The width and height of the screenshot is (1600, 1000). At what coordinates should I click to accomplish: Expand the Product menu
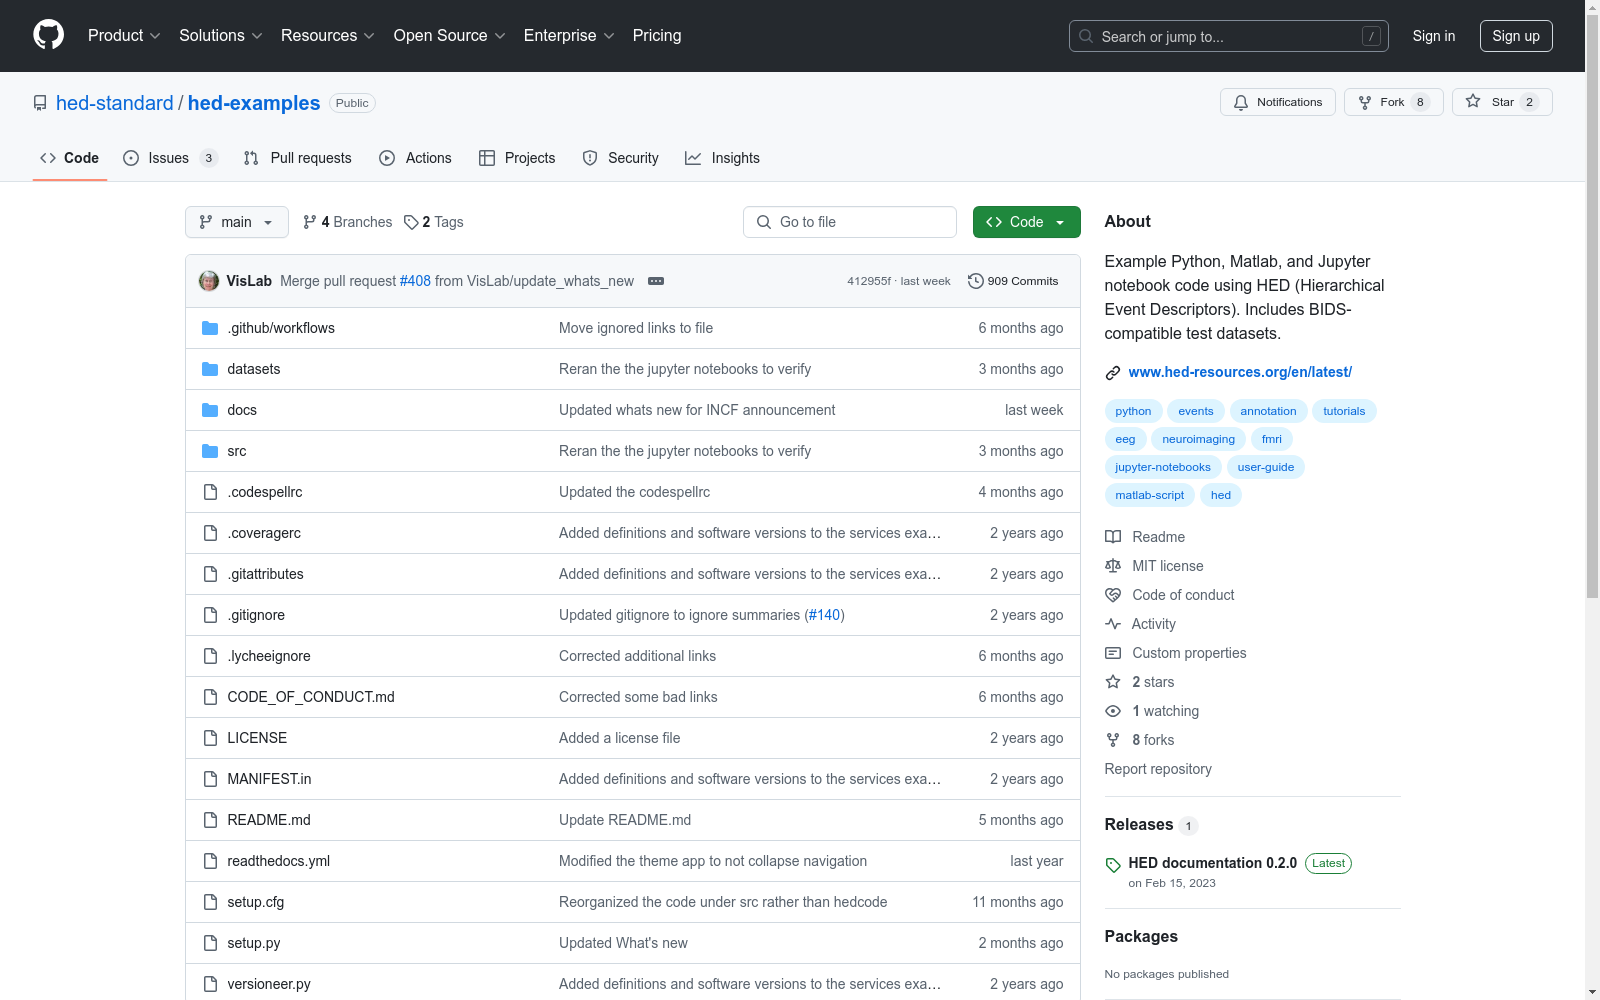tap(124, 35)
